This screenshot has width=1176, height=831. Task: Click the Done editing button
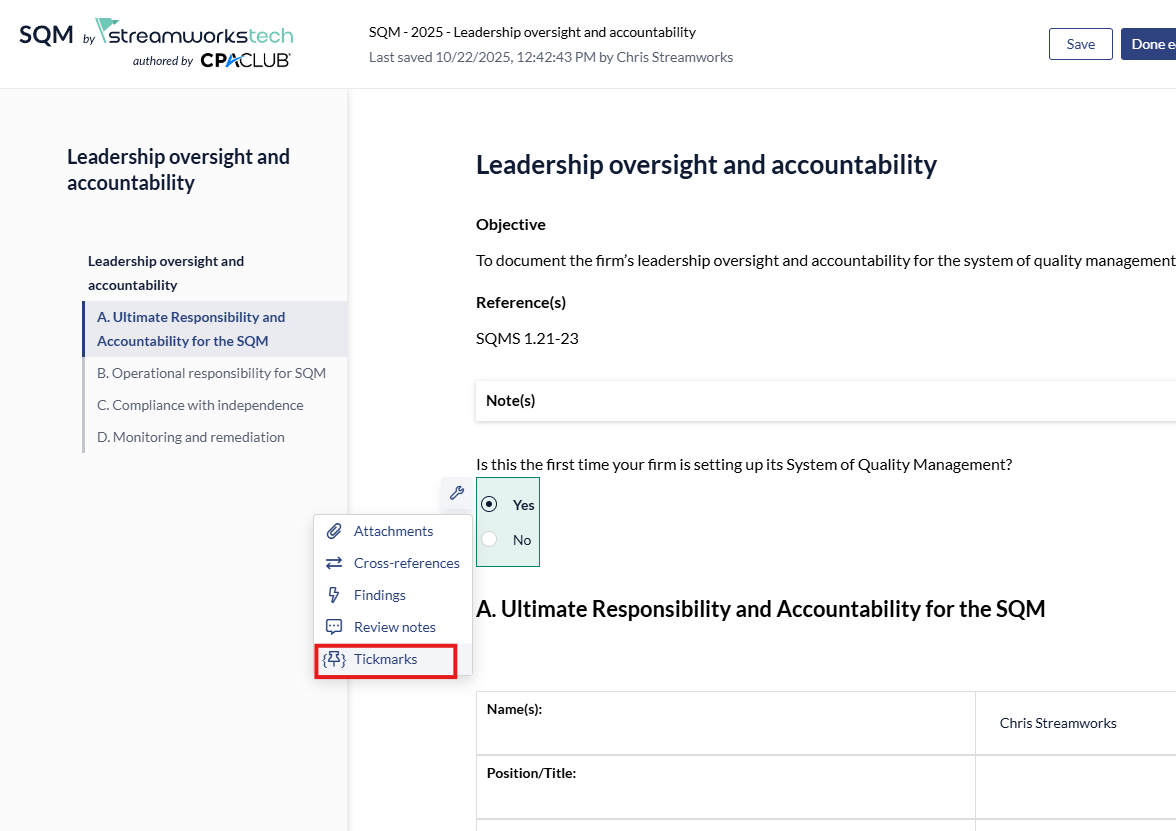point(1148,44)
